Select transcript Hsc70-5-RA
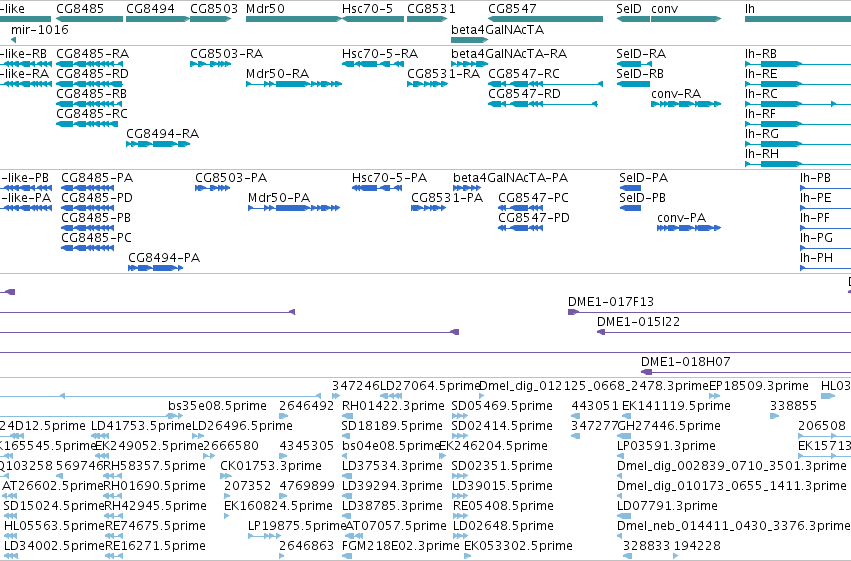 tap(373, 64)
